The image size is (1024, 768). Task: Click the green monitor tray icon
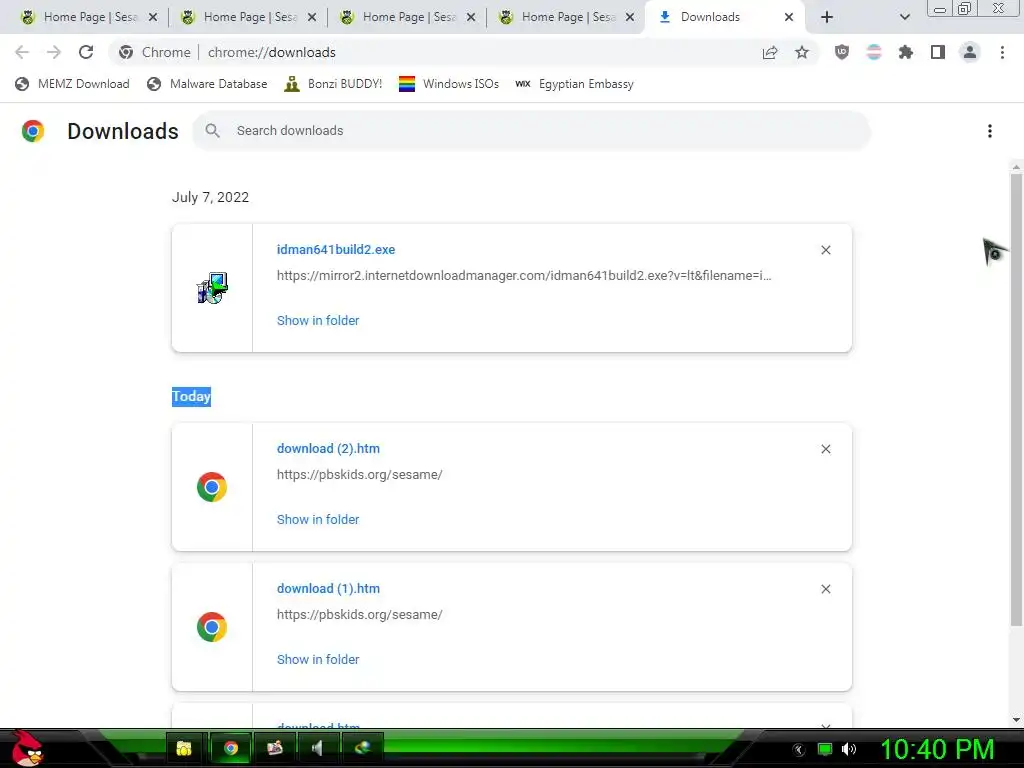click(x=825, y=749)
